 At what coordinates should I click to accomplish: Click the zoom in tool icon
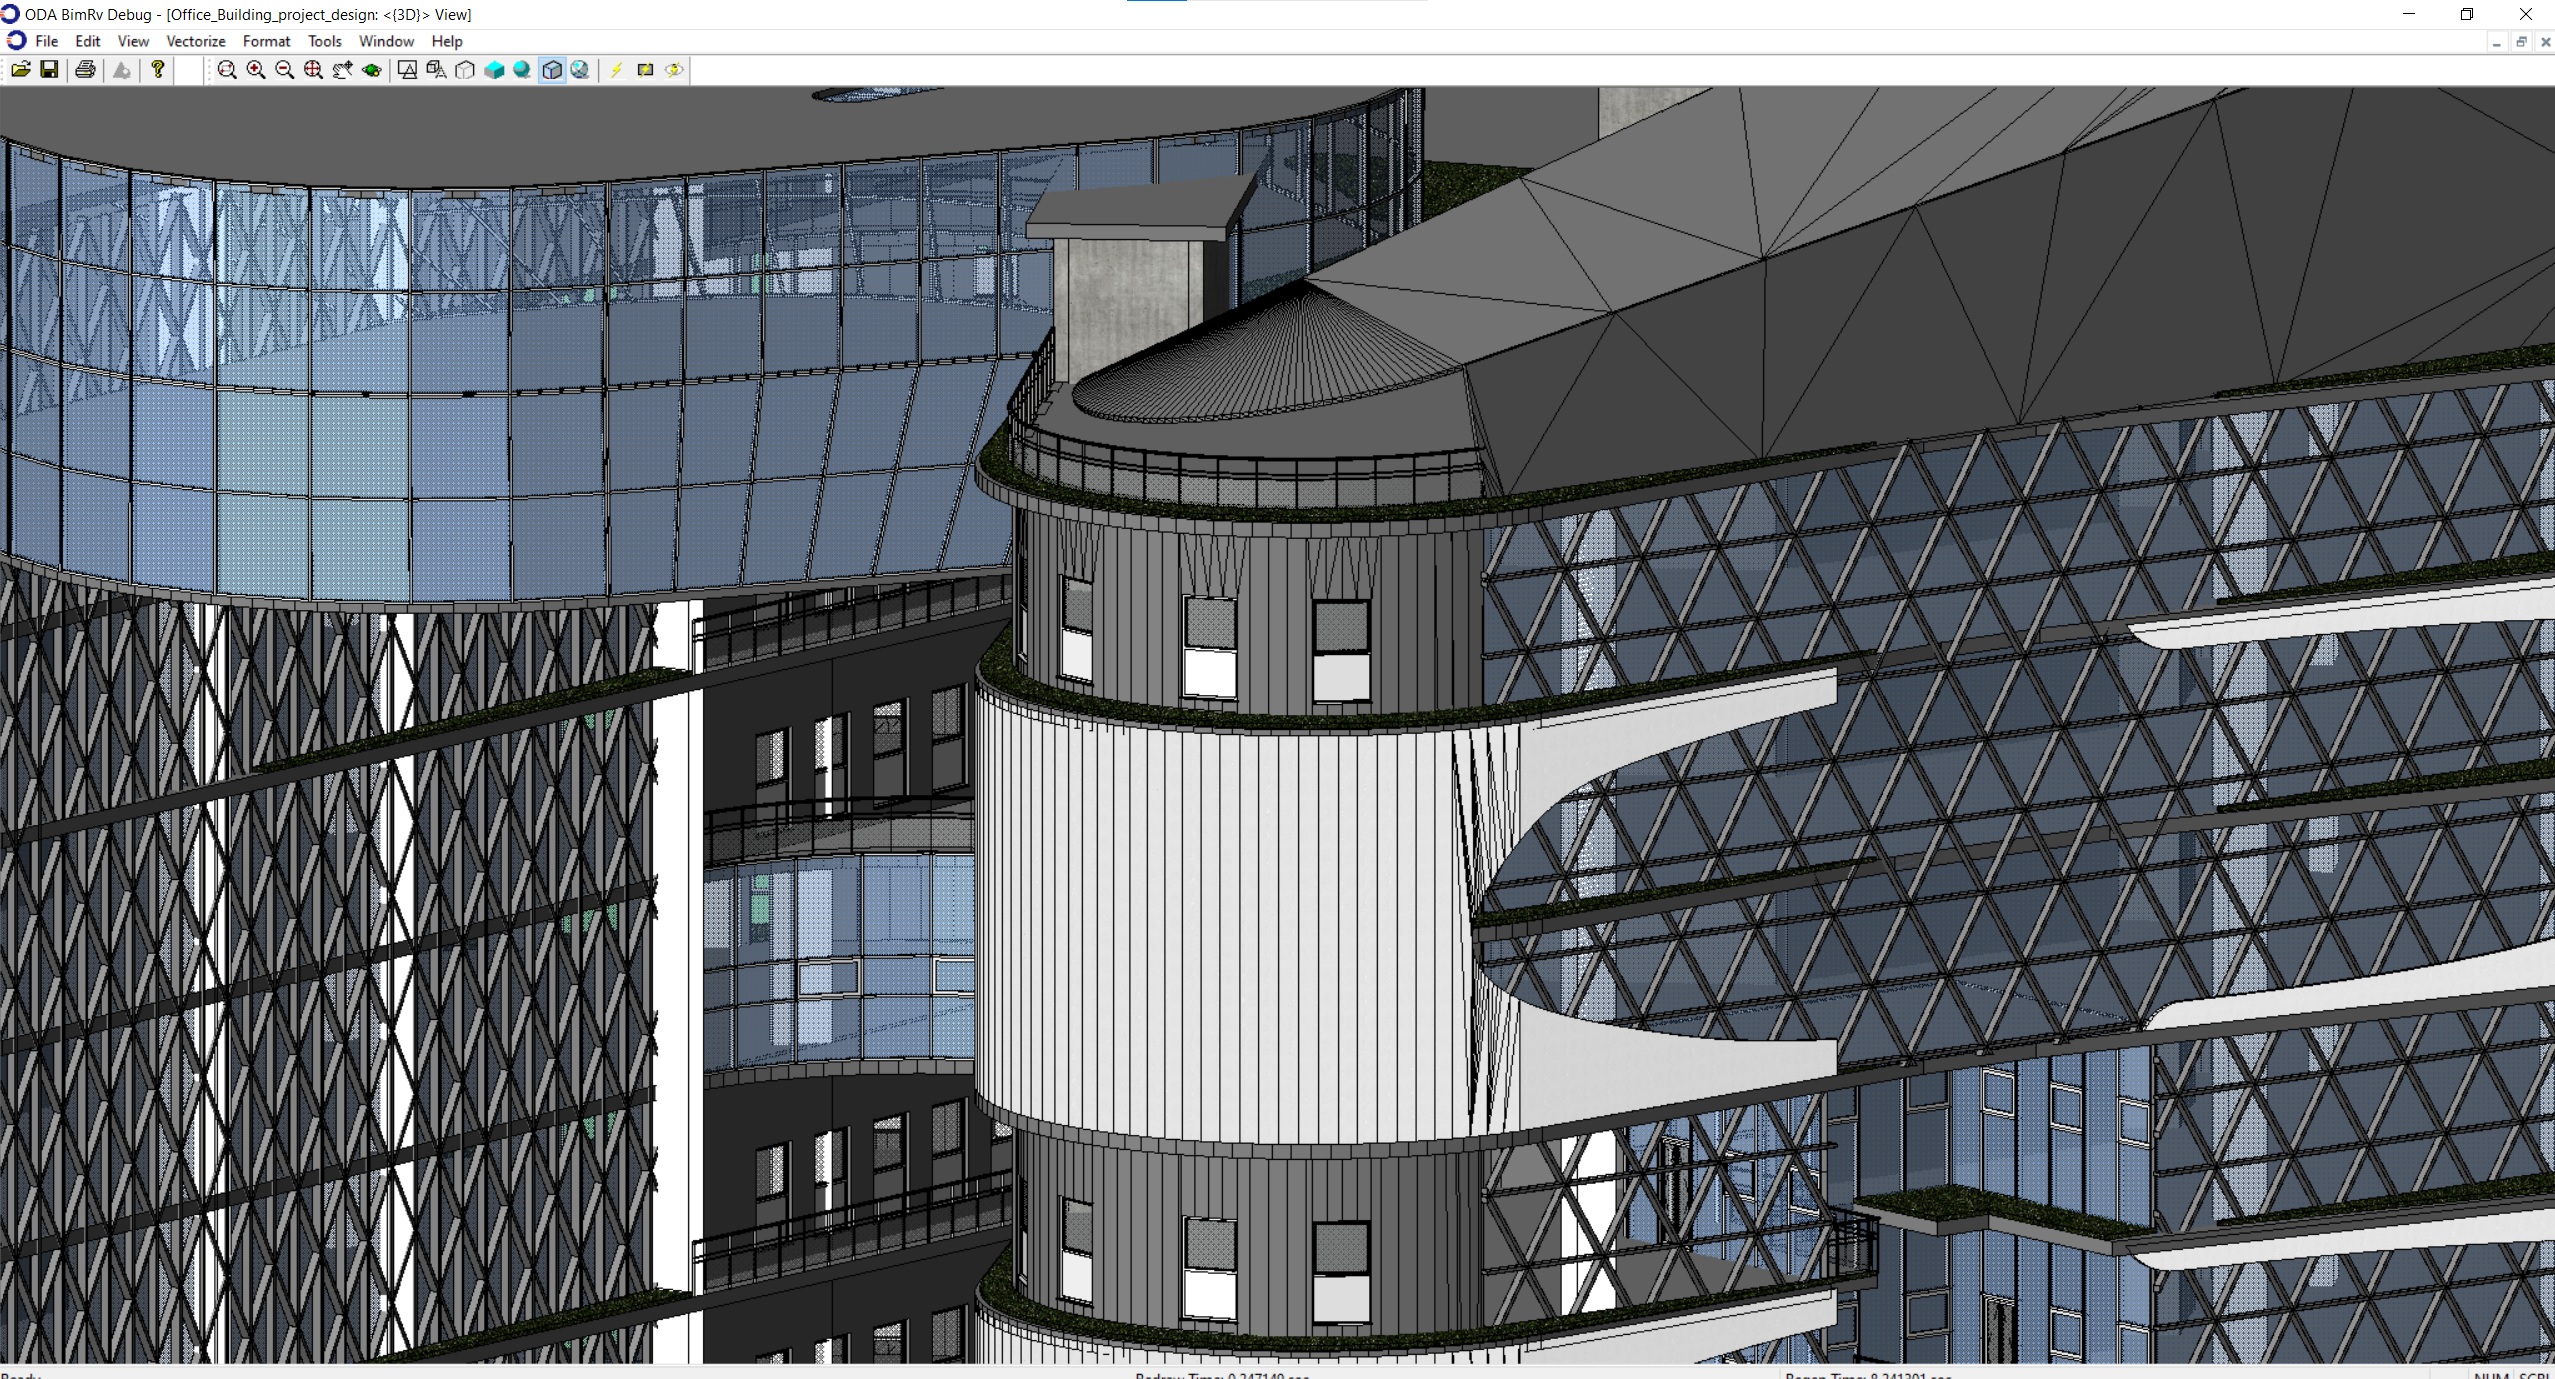(x=255, y=70)
